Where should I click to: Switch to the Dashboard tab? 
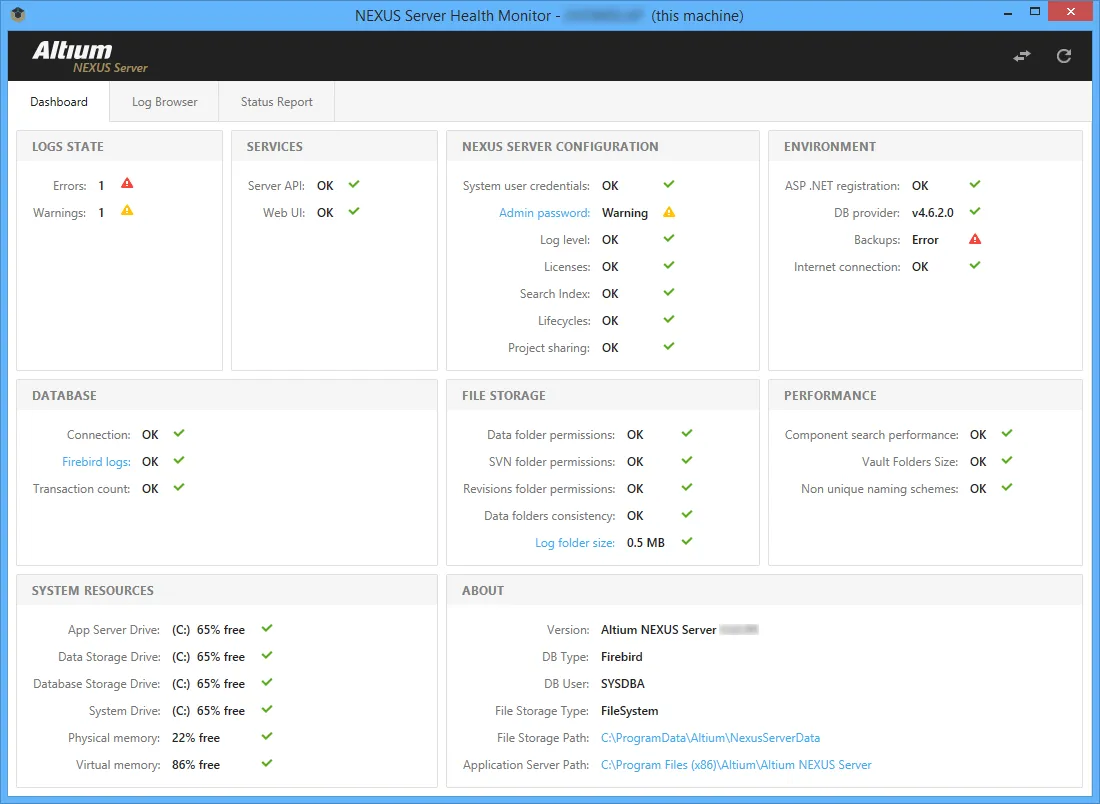pyautogui.click(x=59, y=102)
